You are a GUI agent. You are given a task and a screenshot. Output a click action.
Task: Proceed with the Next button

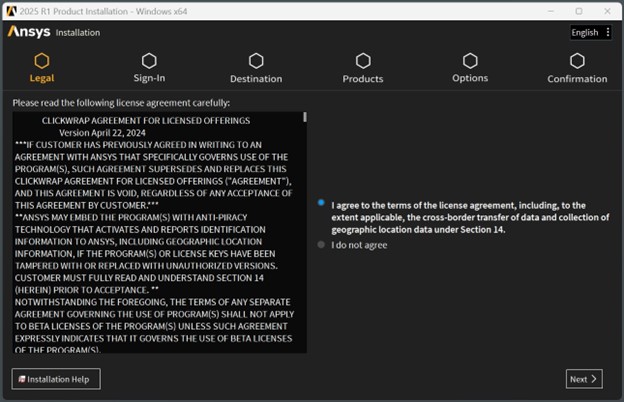pos(584,379)
